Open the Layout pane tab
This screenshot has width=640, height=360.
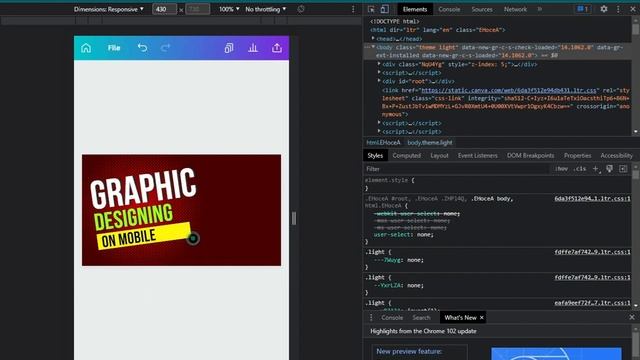click(x=439, y=156)
